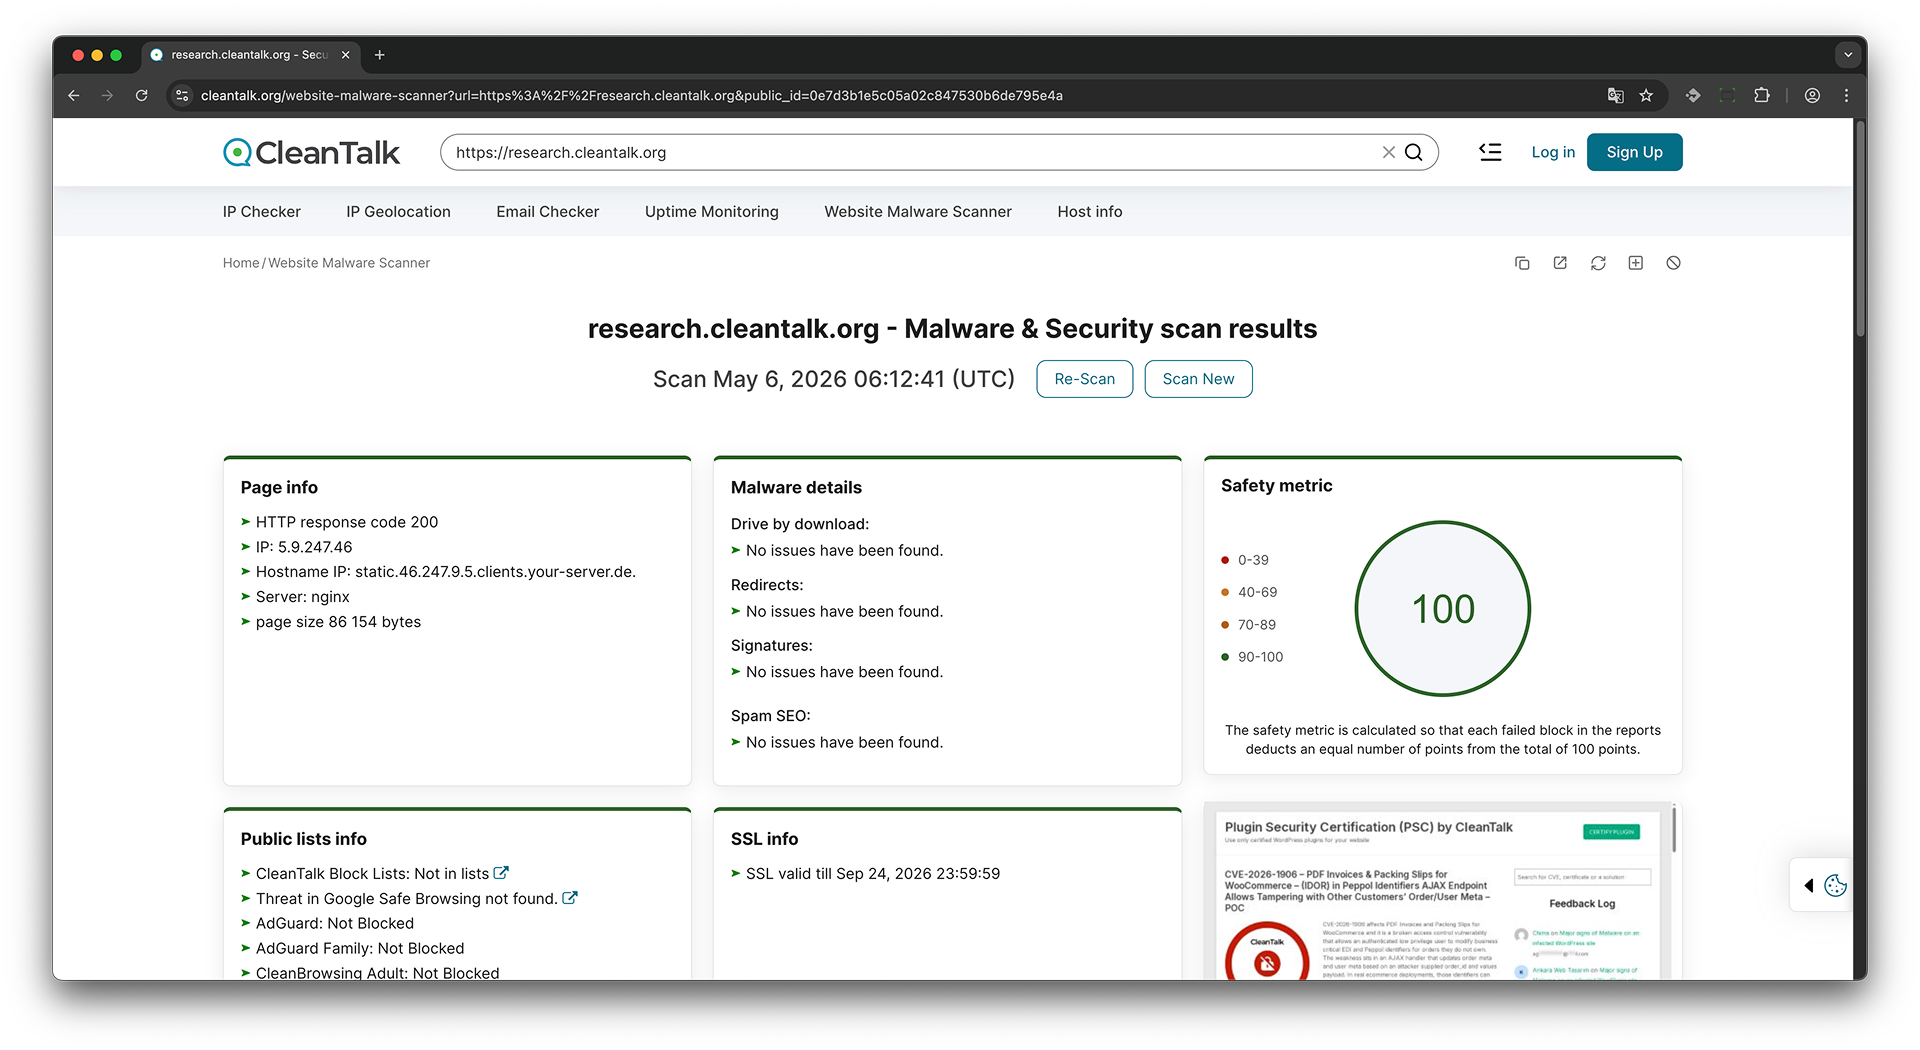Open IP Geolocation menu item

(398, 211)
